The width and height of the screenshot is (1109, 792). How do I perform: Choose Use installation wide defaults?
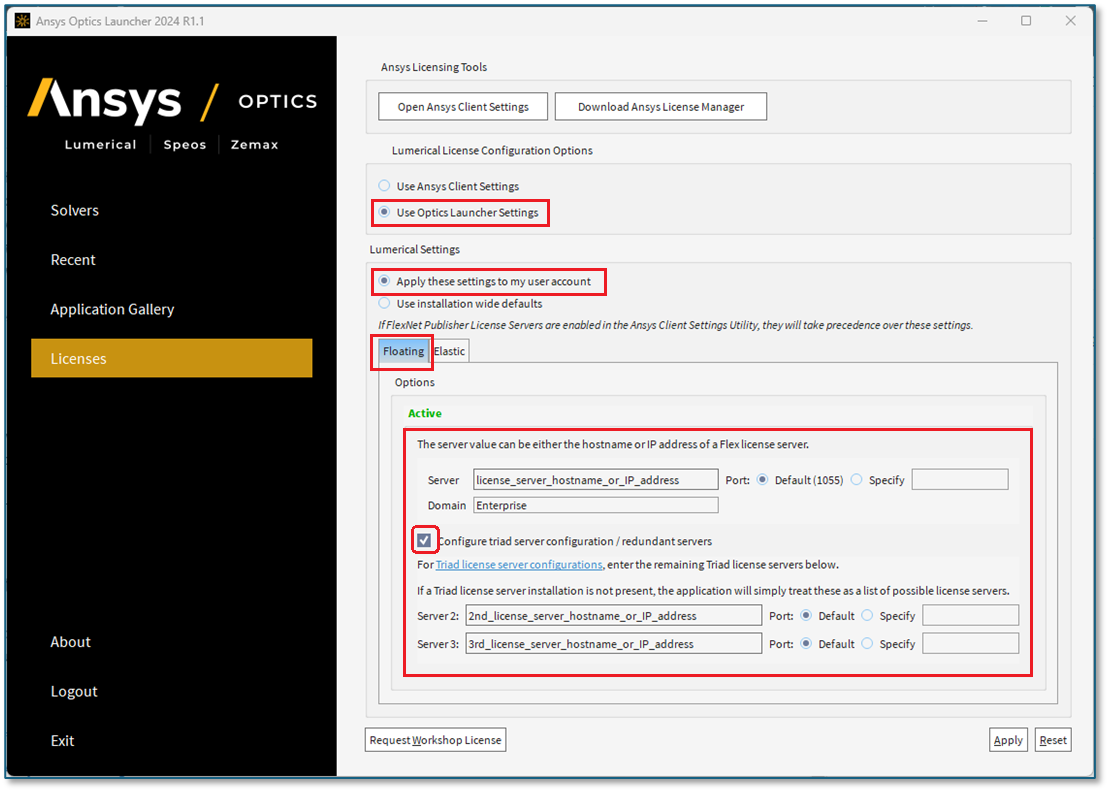384,303
